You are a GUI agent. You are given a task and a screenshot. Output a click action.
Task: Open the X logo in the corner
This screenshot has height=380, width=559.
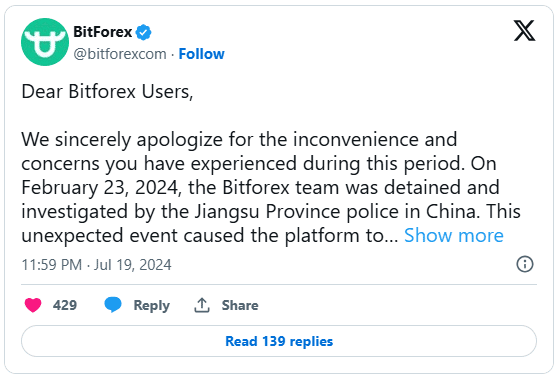pos(524,31)
